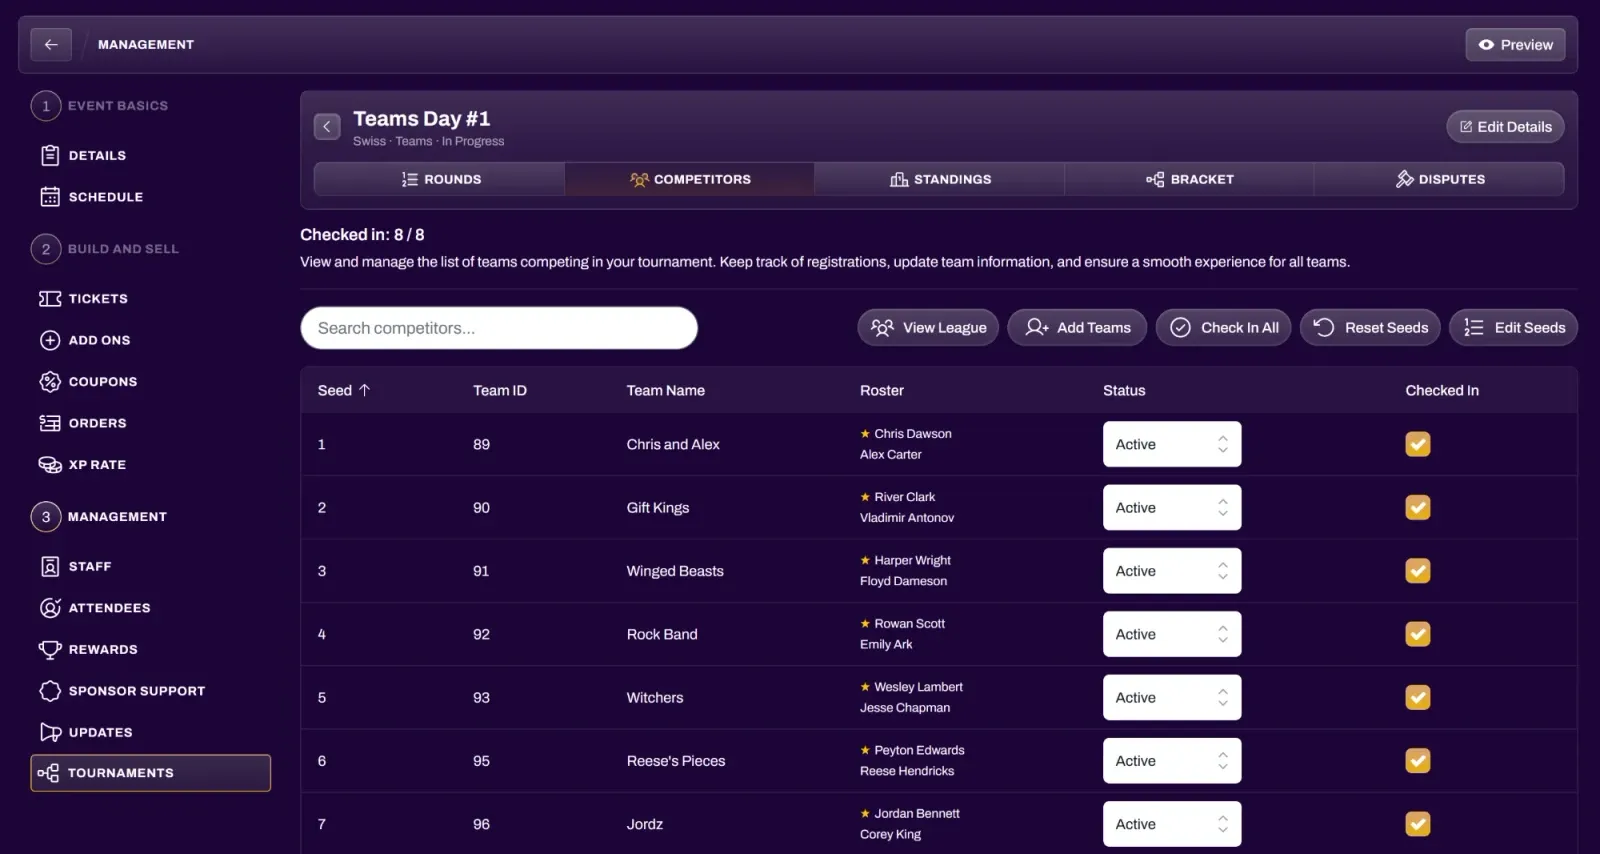
Task: Open Staff management page
Action: tap(76, 566)
